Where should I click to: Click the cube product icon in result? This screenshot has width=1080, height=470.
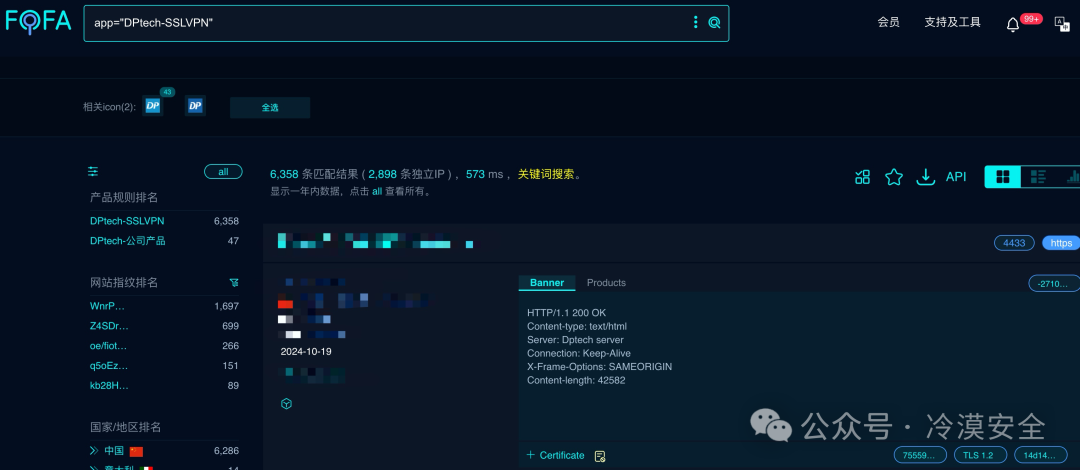287,404
